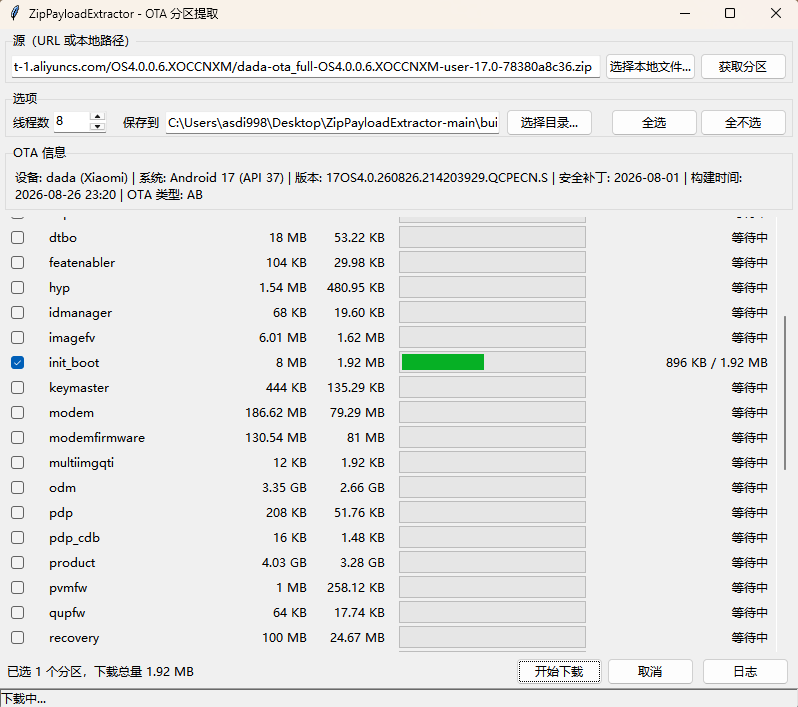Screen dimensions: 798x707
Task: Click the partition list vertical scrollbar
Action: pos(785,392)
